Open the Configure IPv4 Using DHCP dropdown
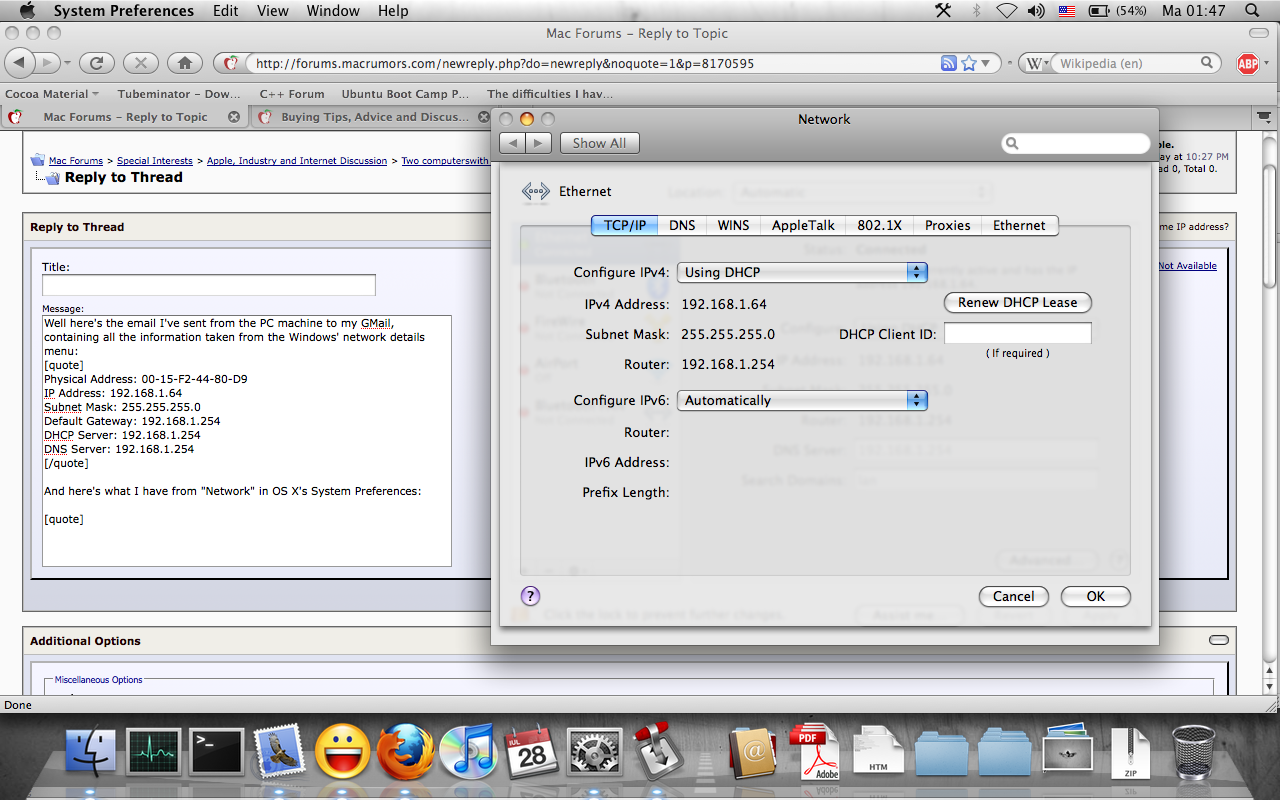The width and height of the screenshot is (1280, 800). 802,272
